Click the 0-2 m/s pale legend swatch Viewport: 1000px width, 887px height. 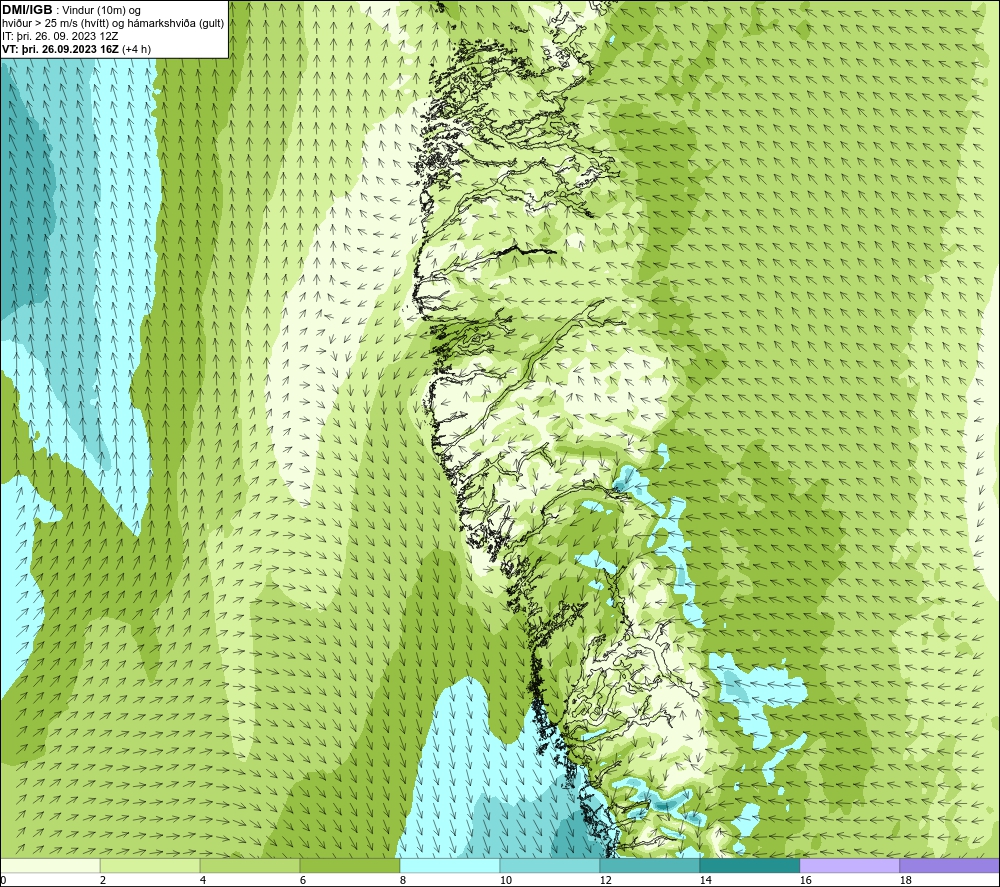50,865
